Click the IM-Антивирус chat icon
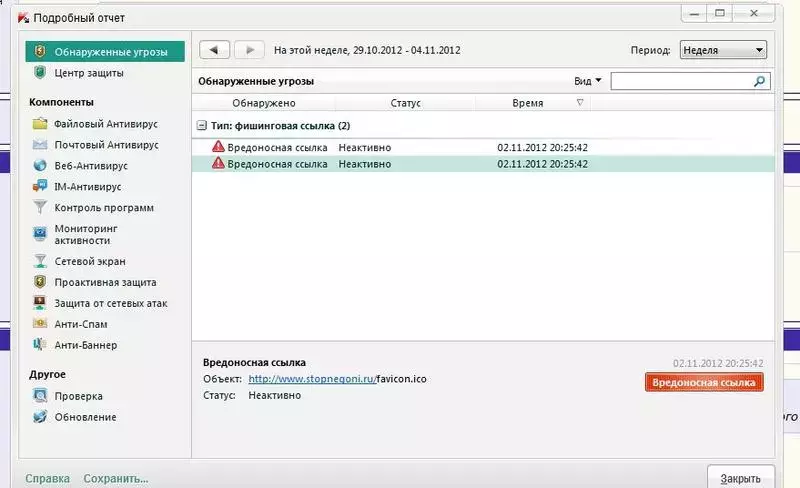Image resolution: width=800 pixels, height=488 pixels. pos(40,186)
